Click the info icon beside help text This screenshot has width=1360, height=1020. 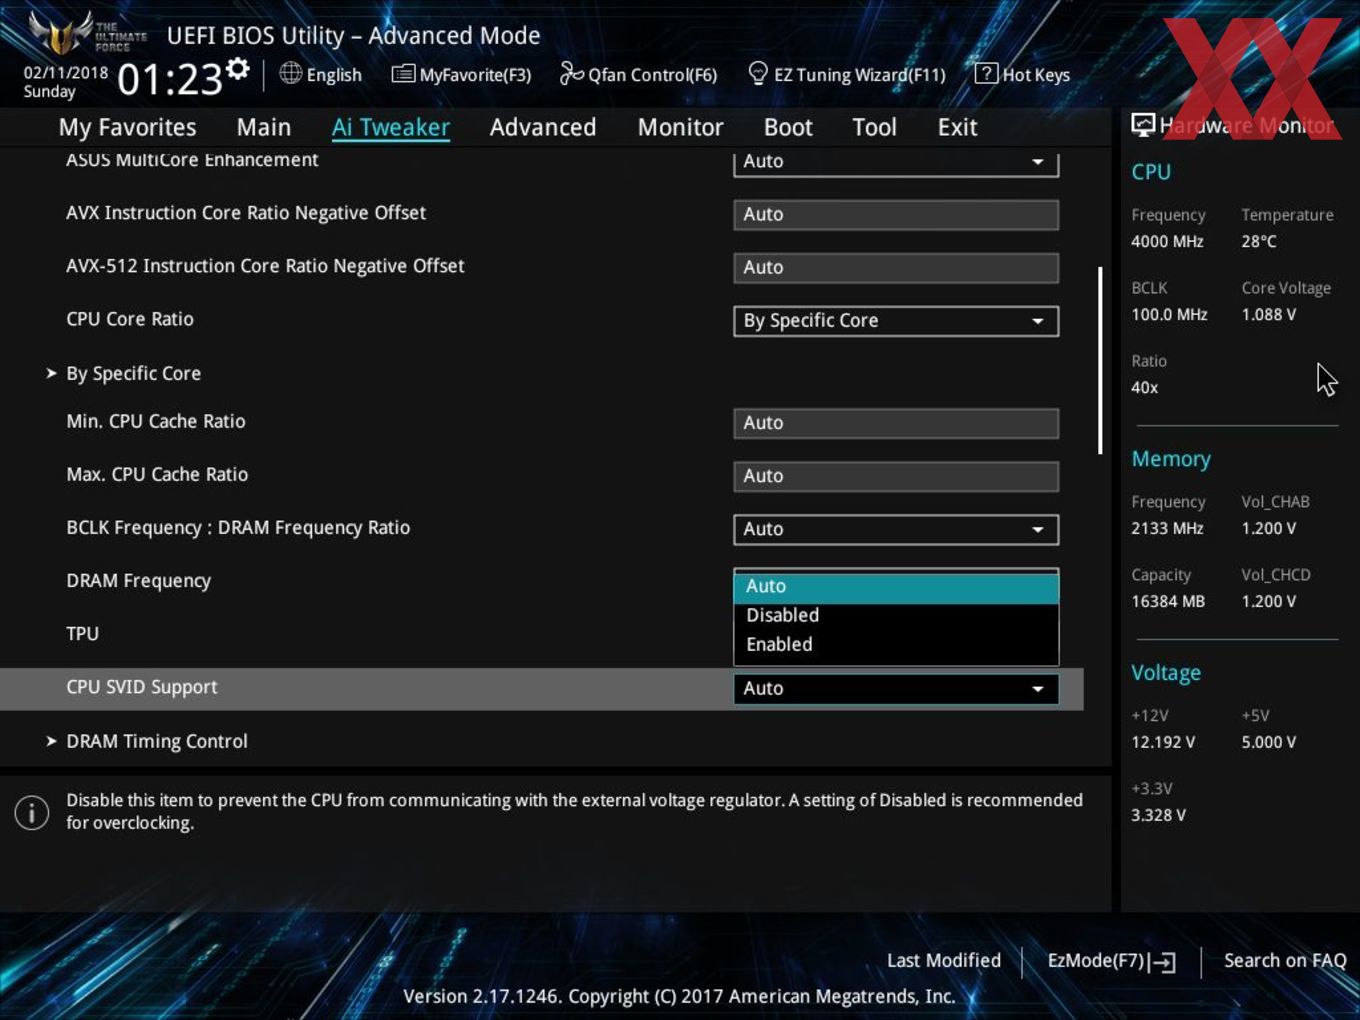click(32, 812)
